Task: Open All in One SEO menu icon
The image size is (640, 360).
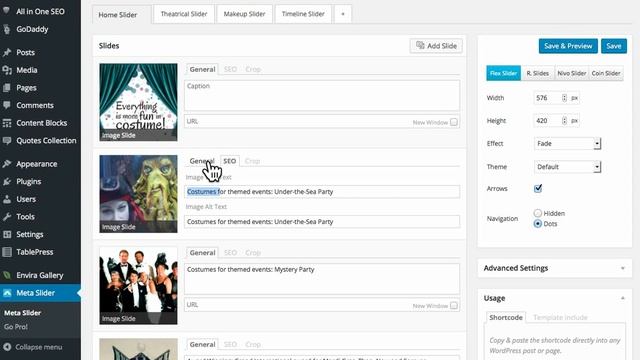Action: coord(7,11)
